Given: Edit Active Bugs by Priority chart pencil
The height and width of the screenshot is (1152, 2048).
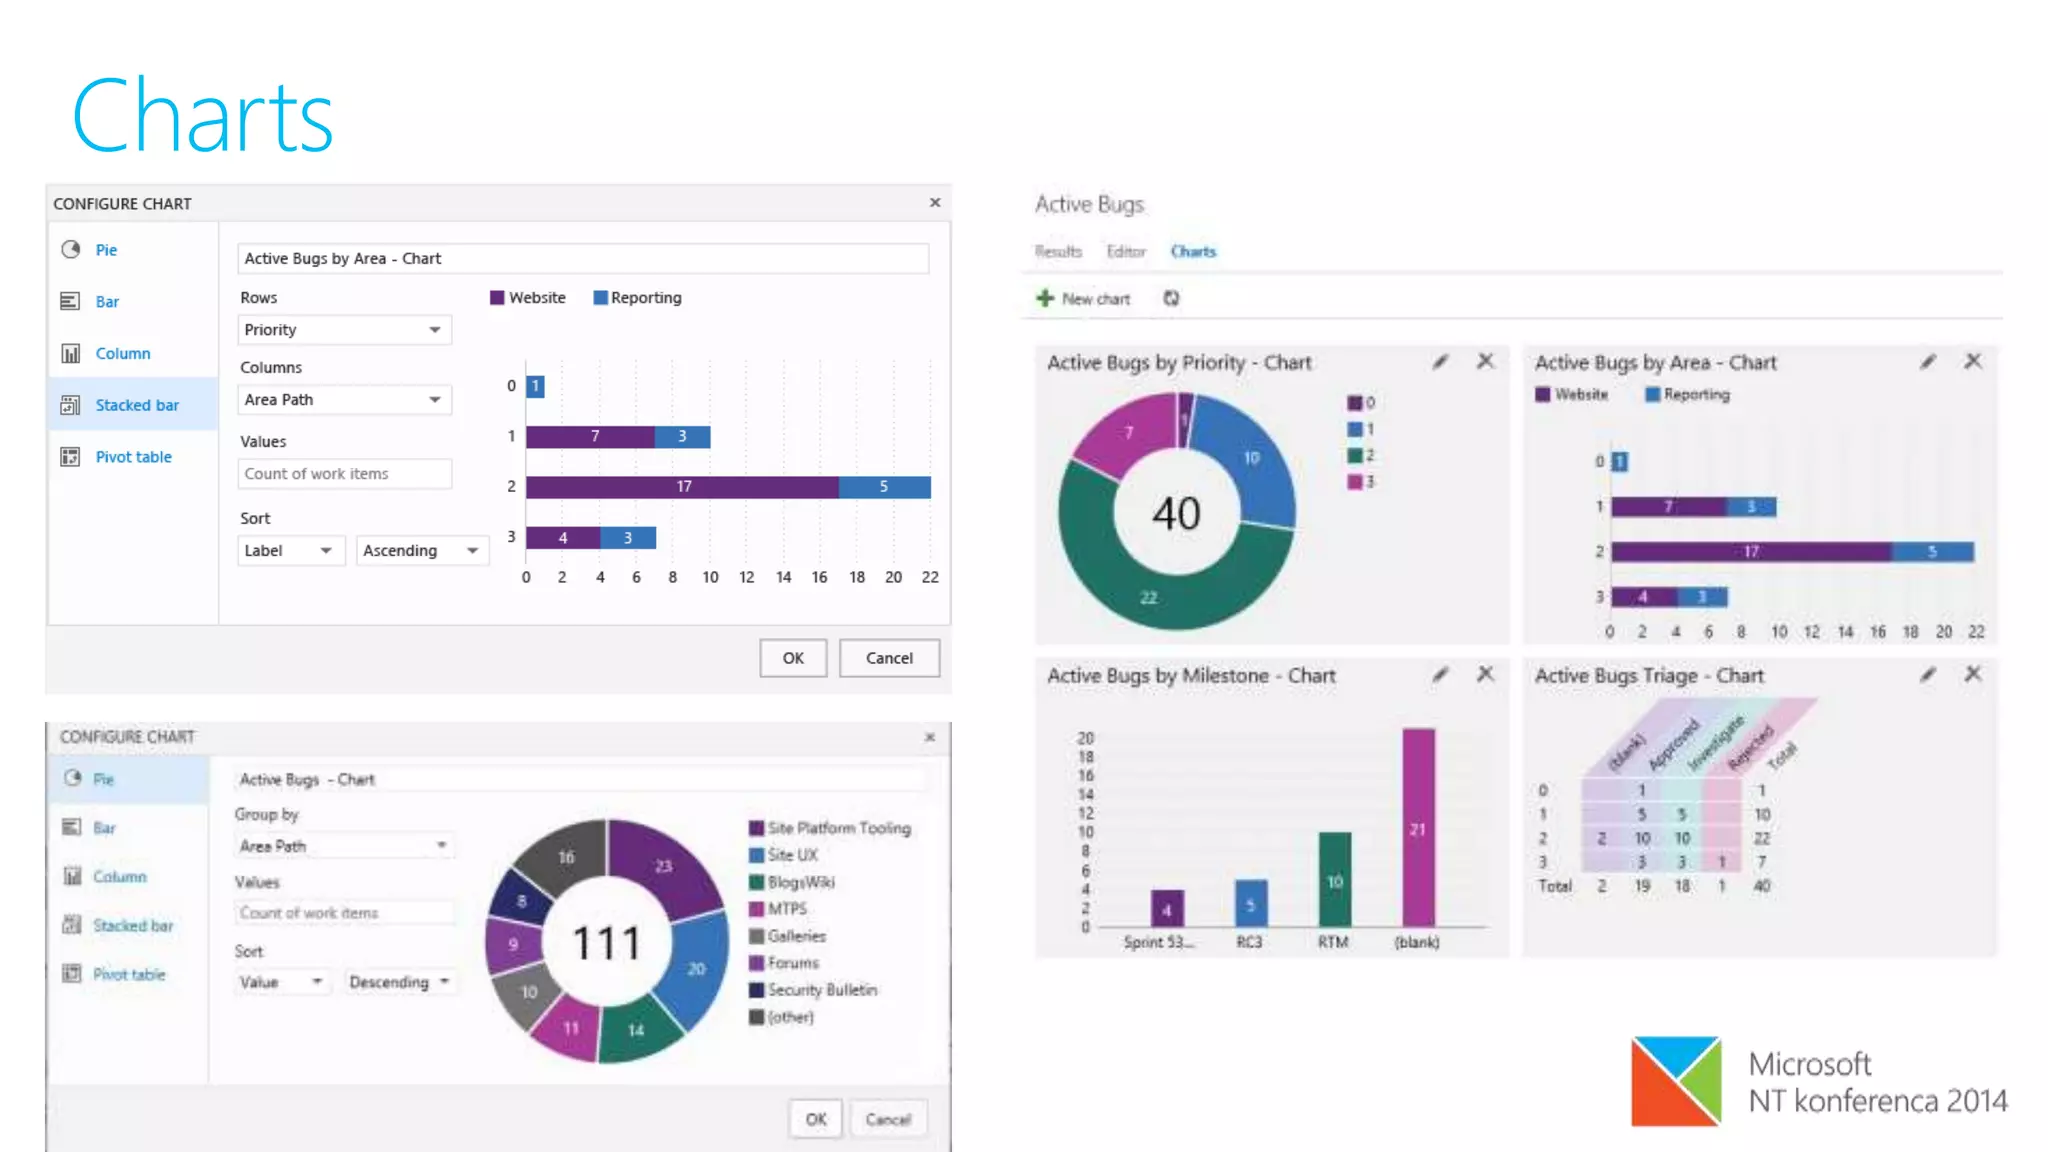Looking at the screenshot, I should coord(1440,362).
